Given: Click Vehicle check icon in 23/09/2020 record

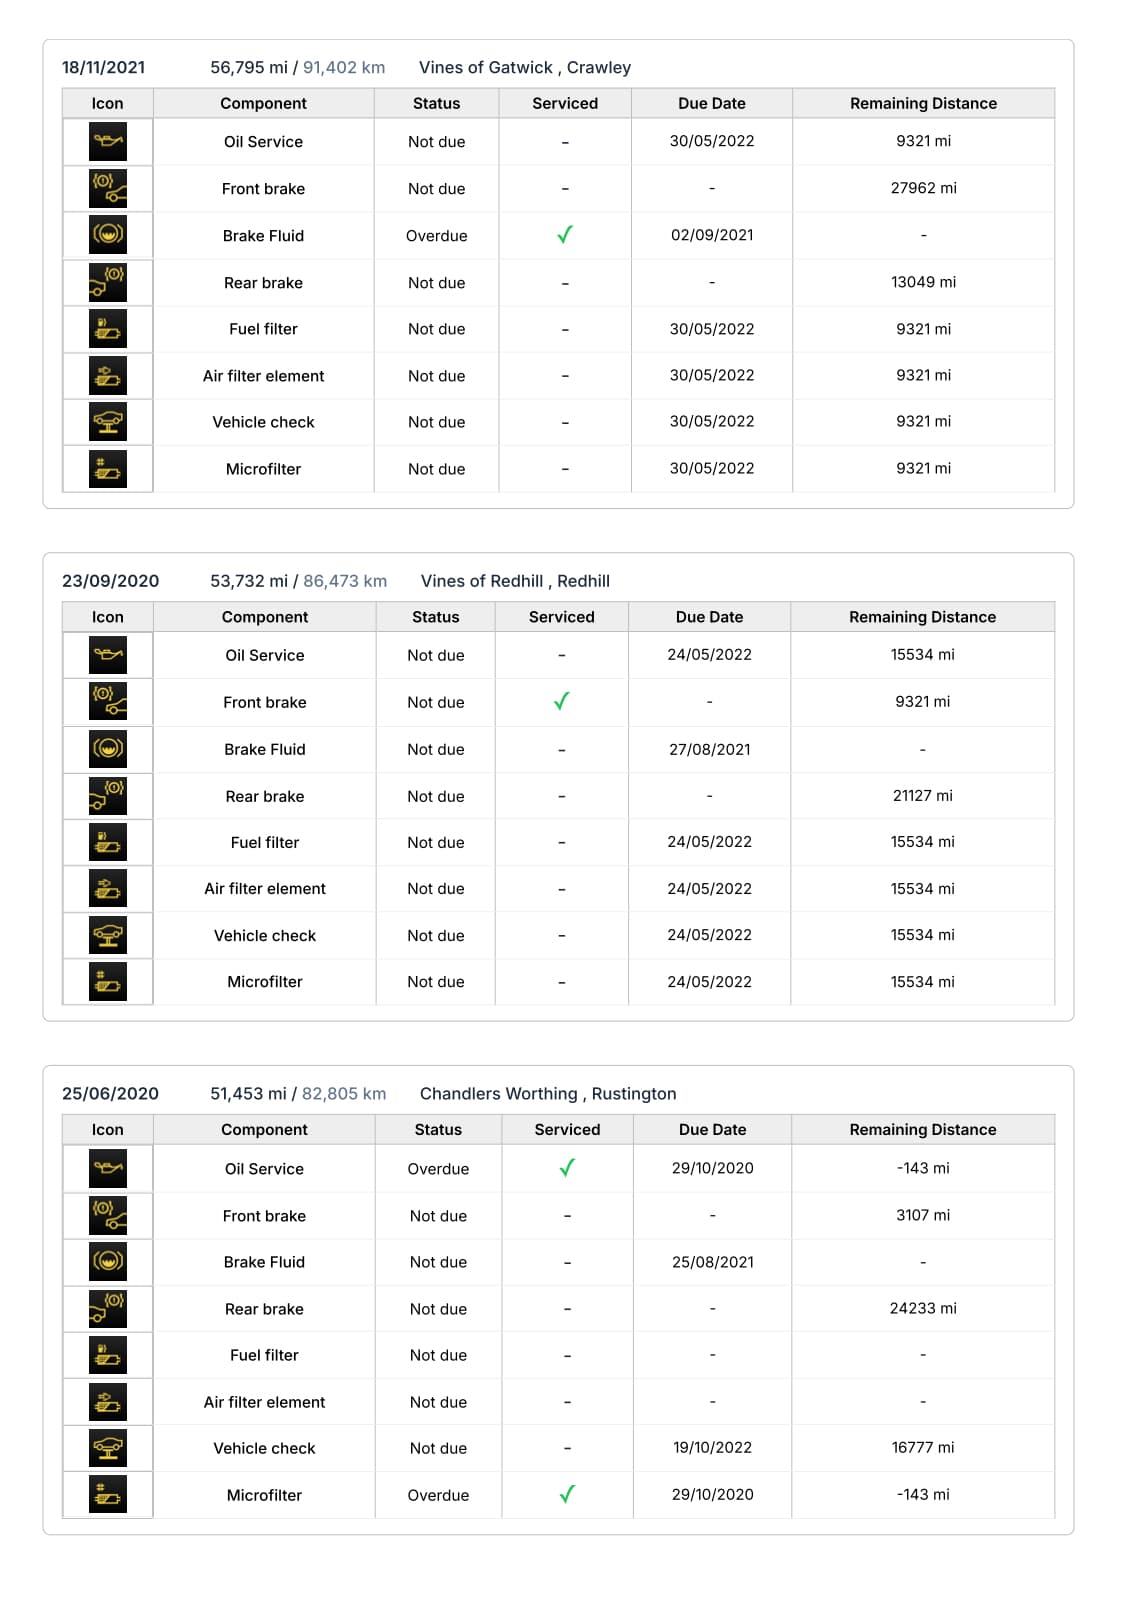Looking at the screenshot, I should pyautogui.click(x=108, y=936).
